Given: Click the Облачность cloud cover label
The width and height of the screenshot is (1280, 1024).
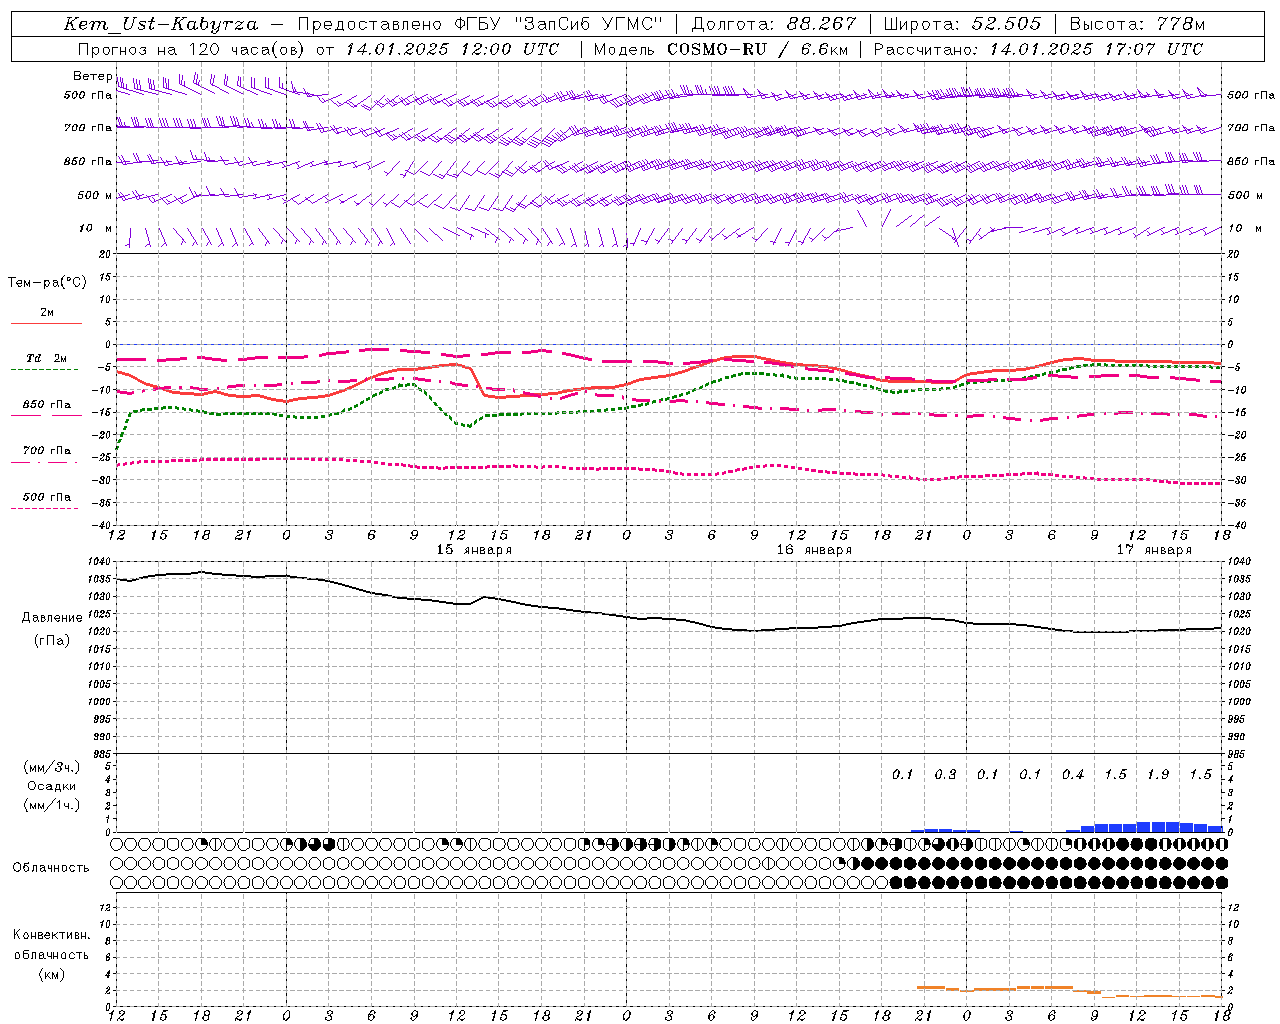Looking at the screenshot, I should click(51, 868).
